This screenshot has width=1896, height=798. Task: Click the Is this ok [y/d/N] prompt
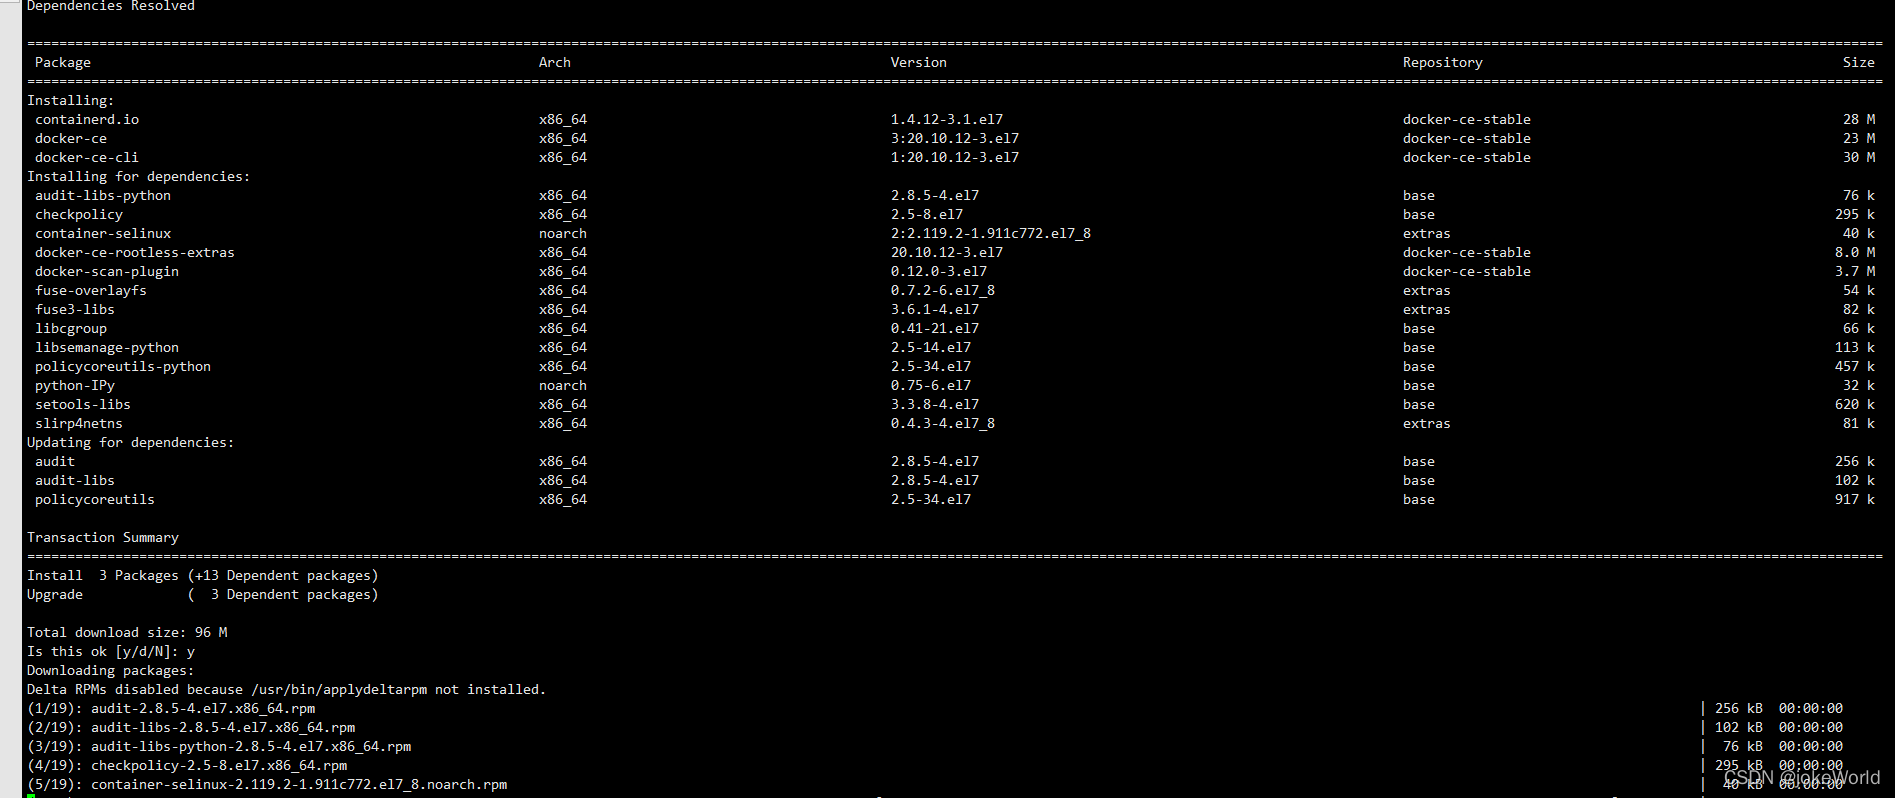(111, 651)
